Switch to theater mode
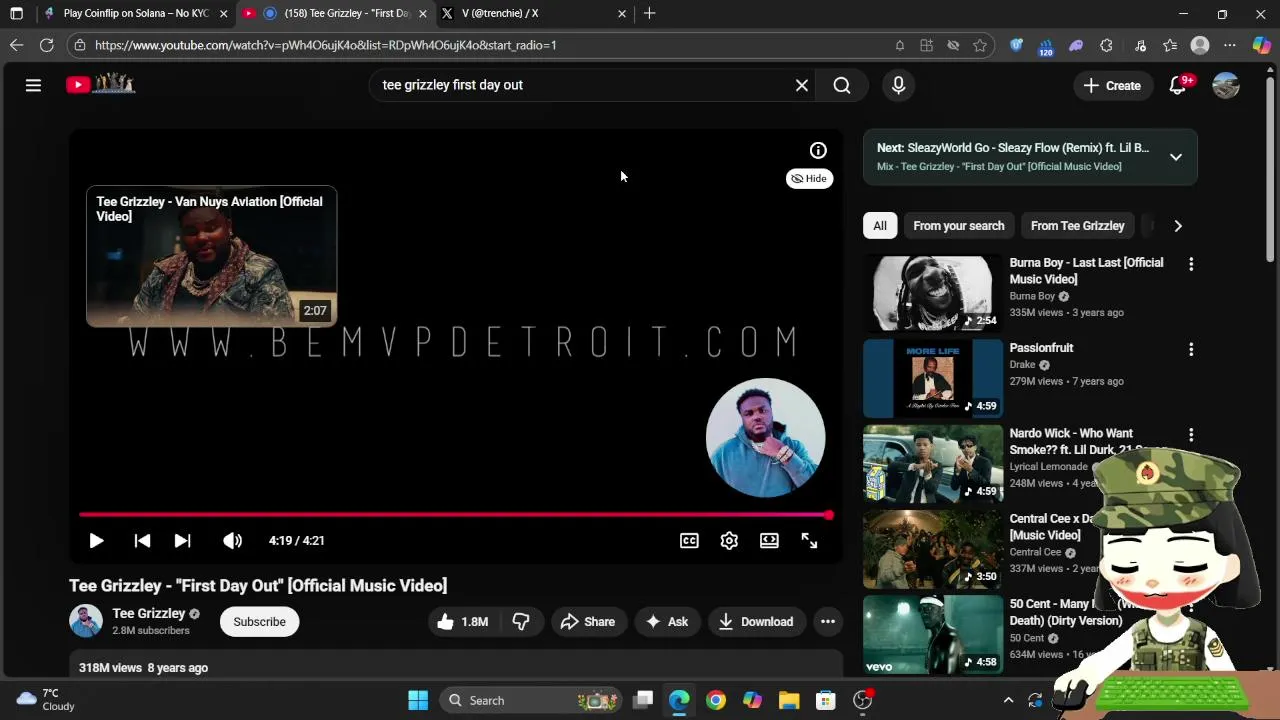 769,540
